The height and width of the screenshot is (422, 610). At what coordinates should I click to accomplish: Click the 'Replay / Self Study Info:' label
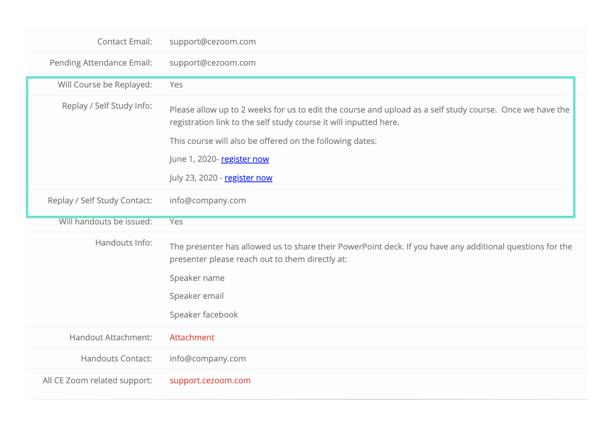107,106
